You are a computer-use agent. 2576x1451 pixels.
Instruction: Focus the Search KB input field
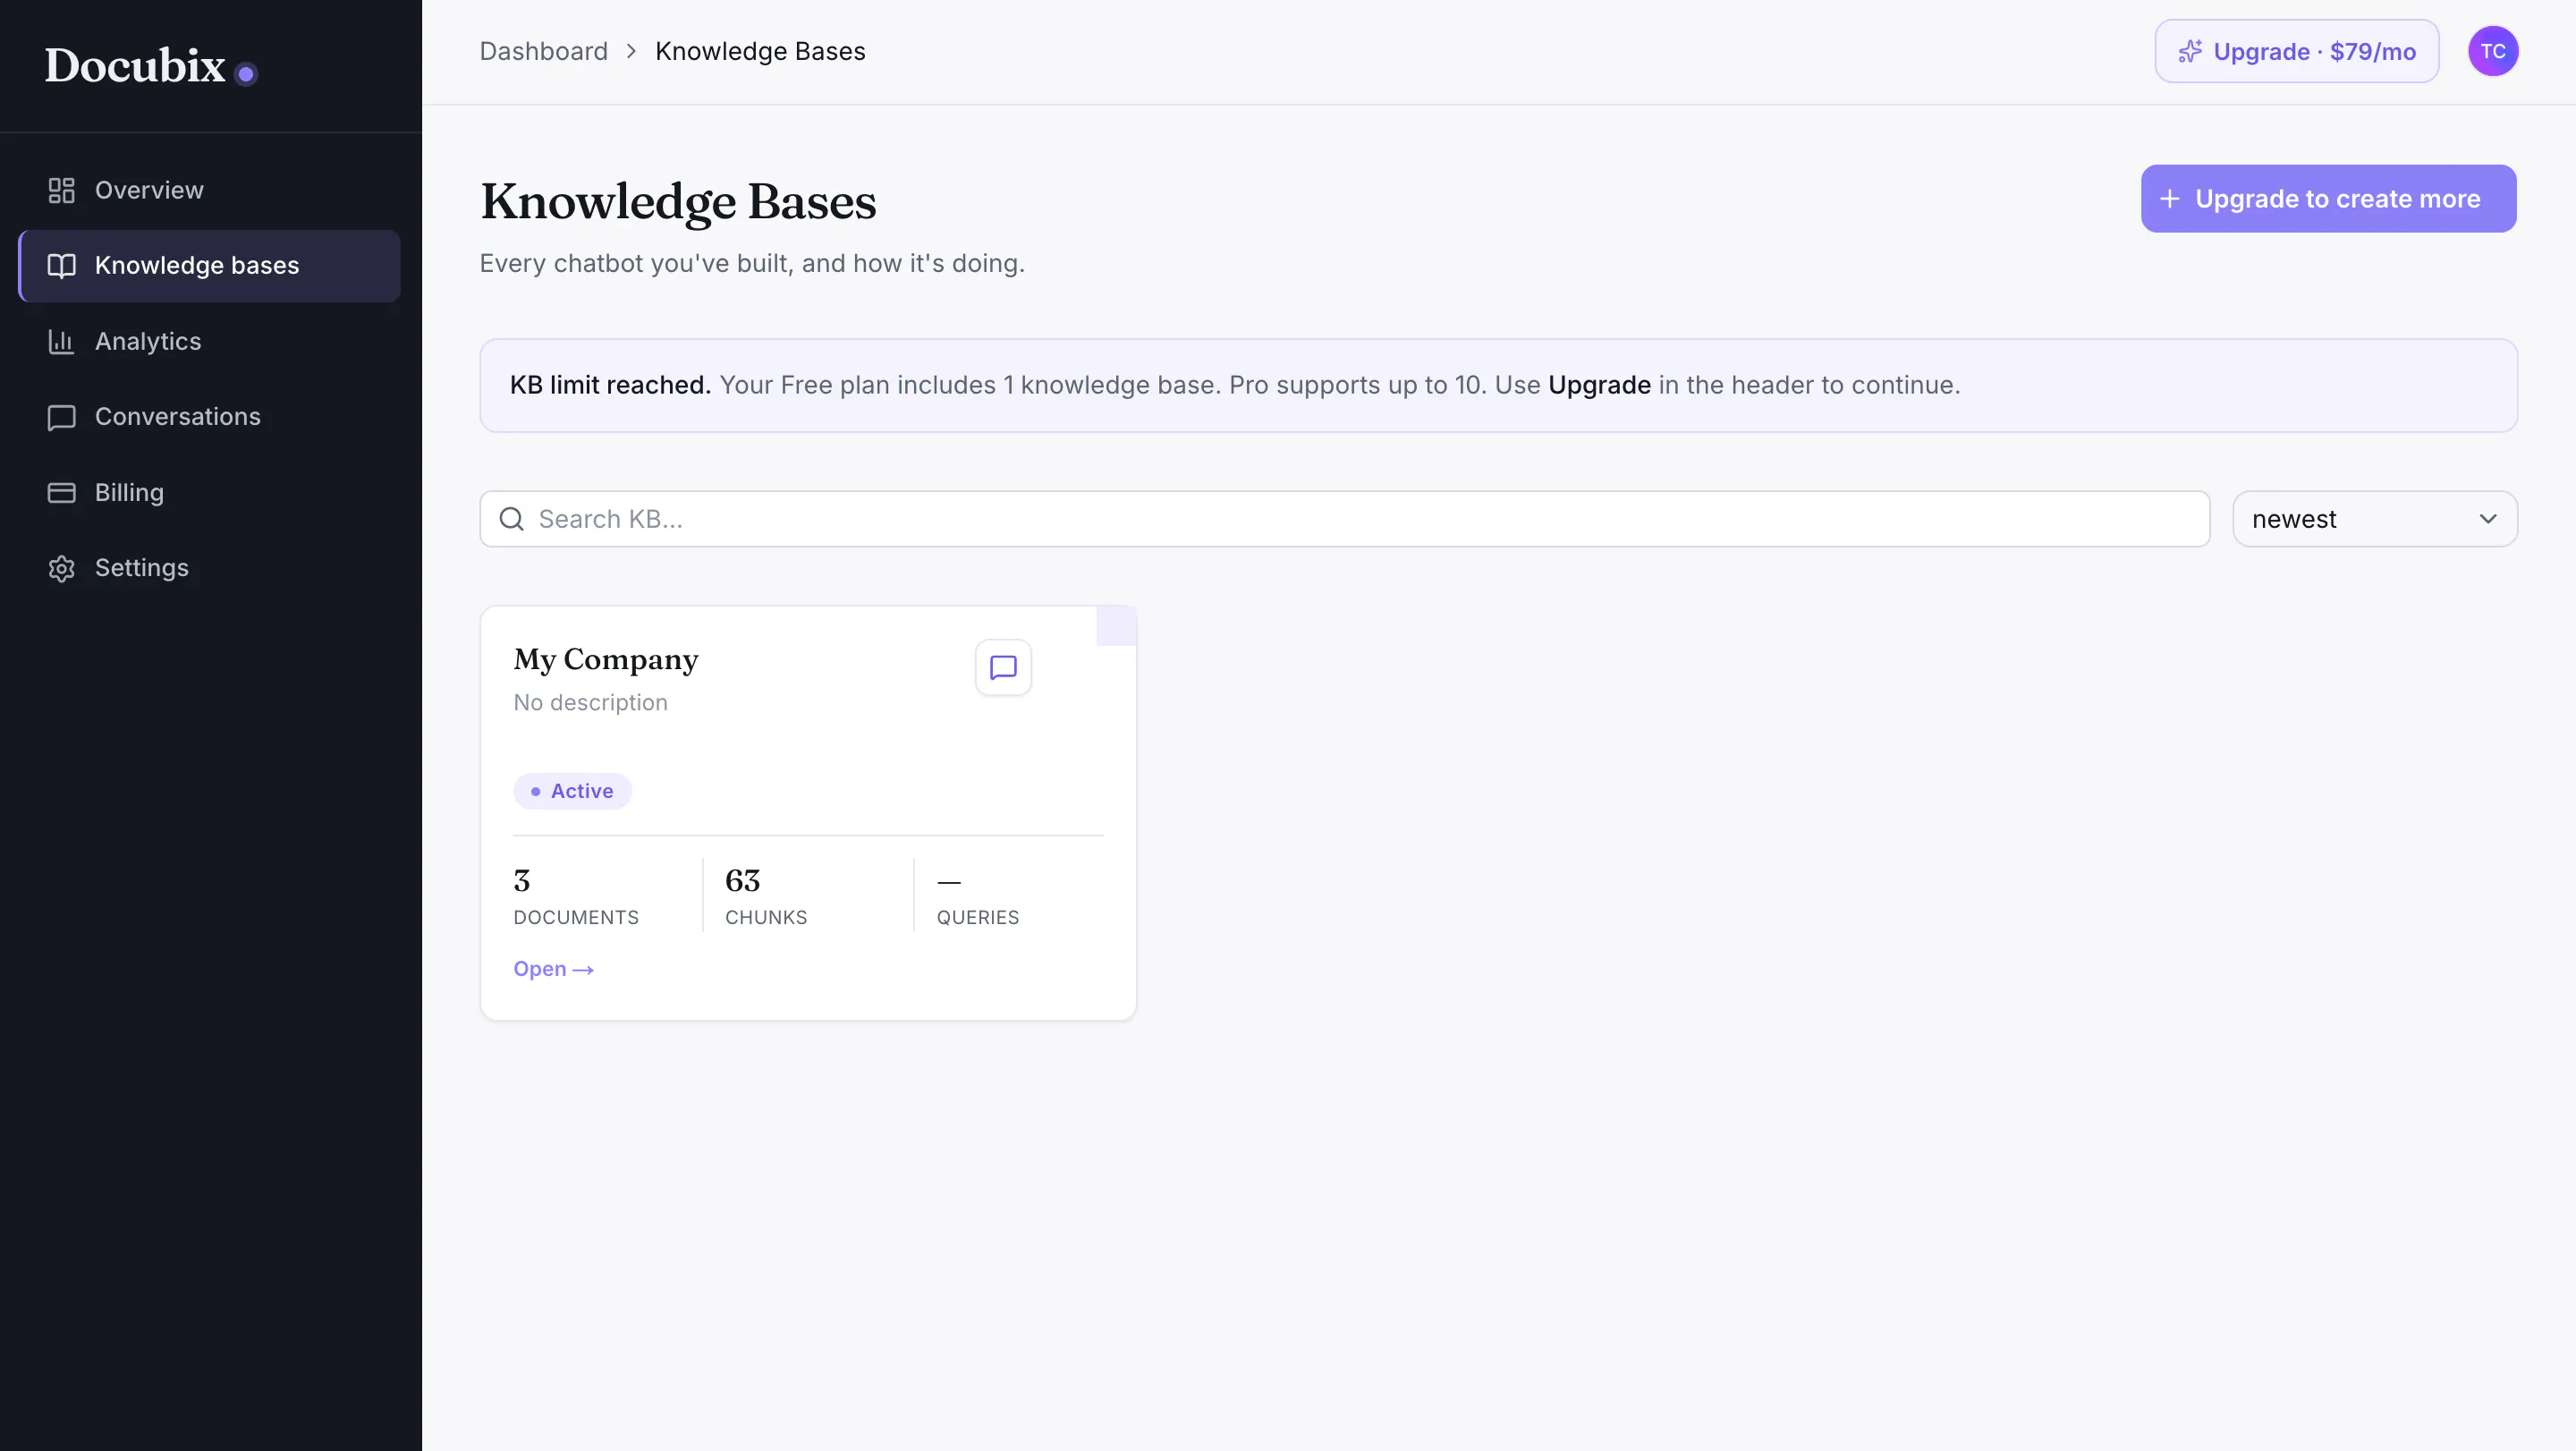[1344, 519]
